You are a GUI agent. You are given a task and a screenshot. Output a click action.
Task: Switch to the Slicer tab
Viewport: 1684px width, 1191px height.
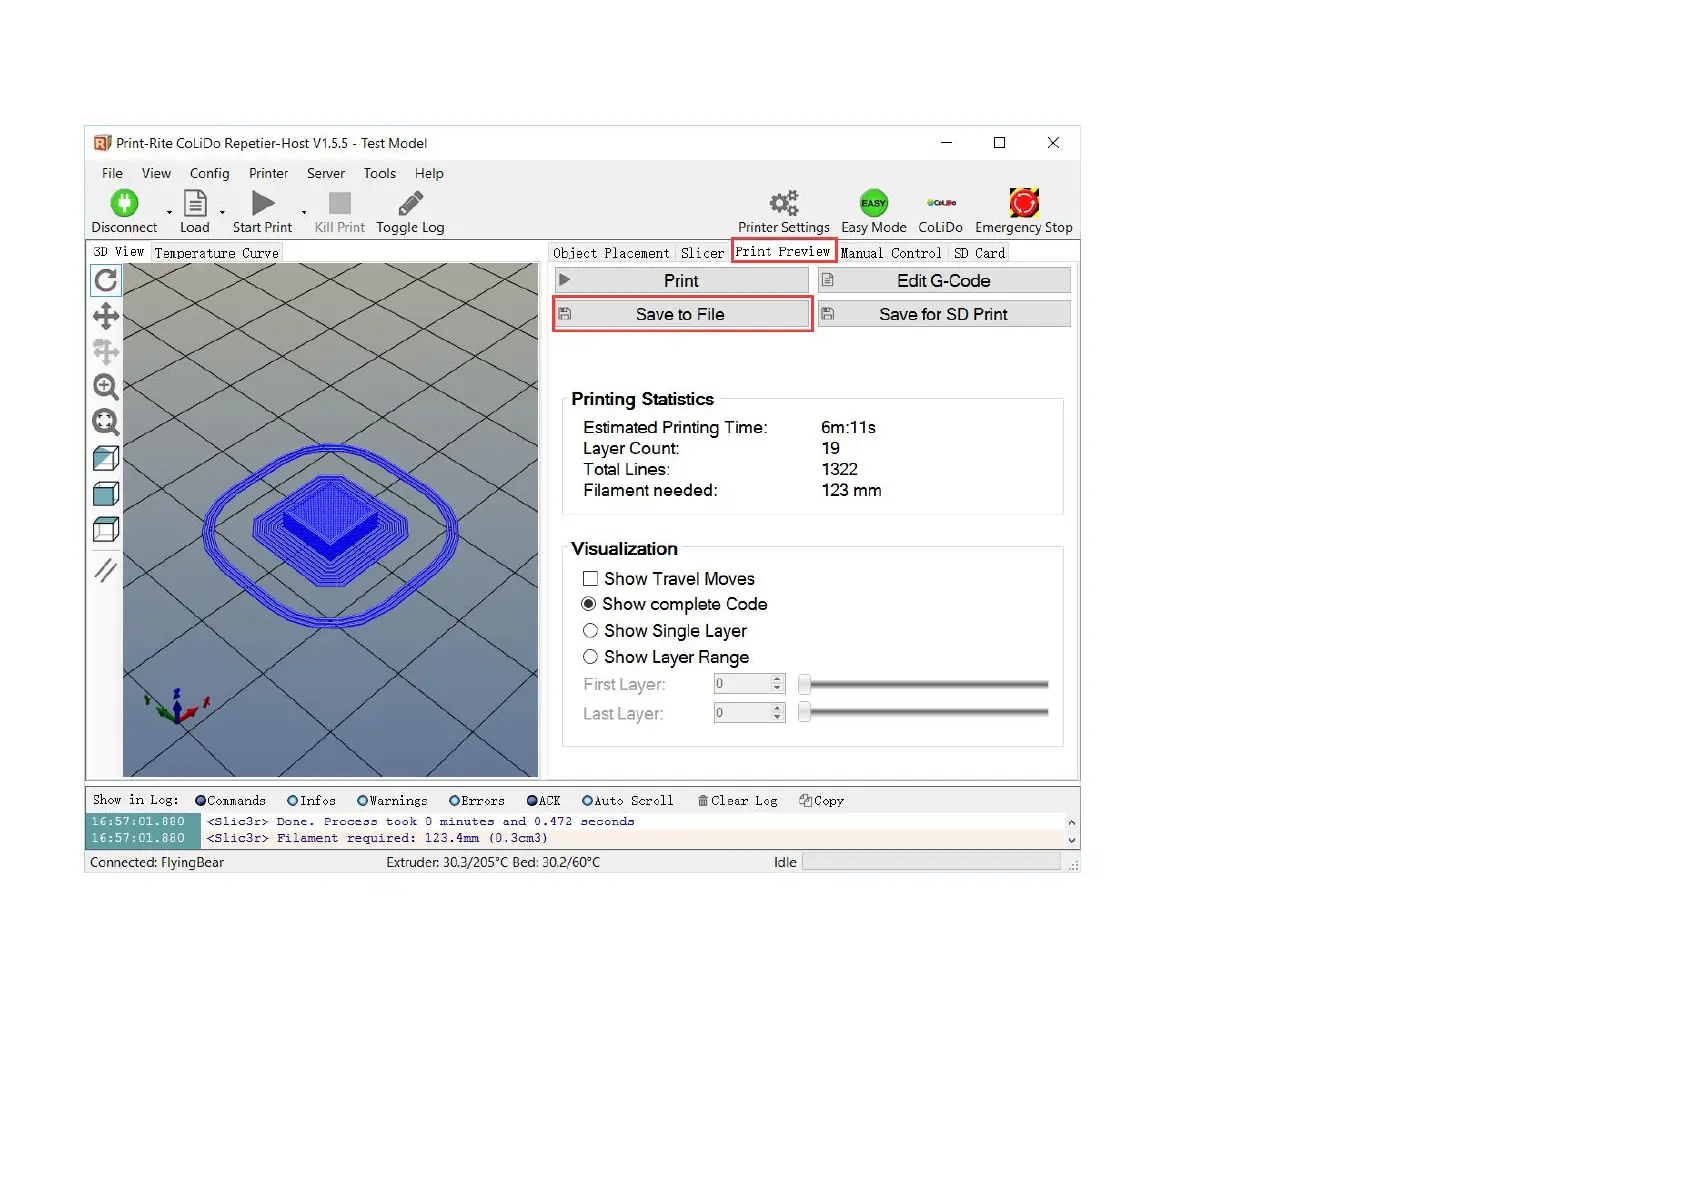702,253
